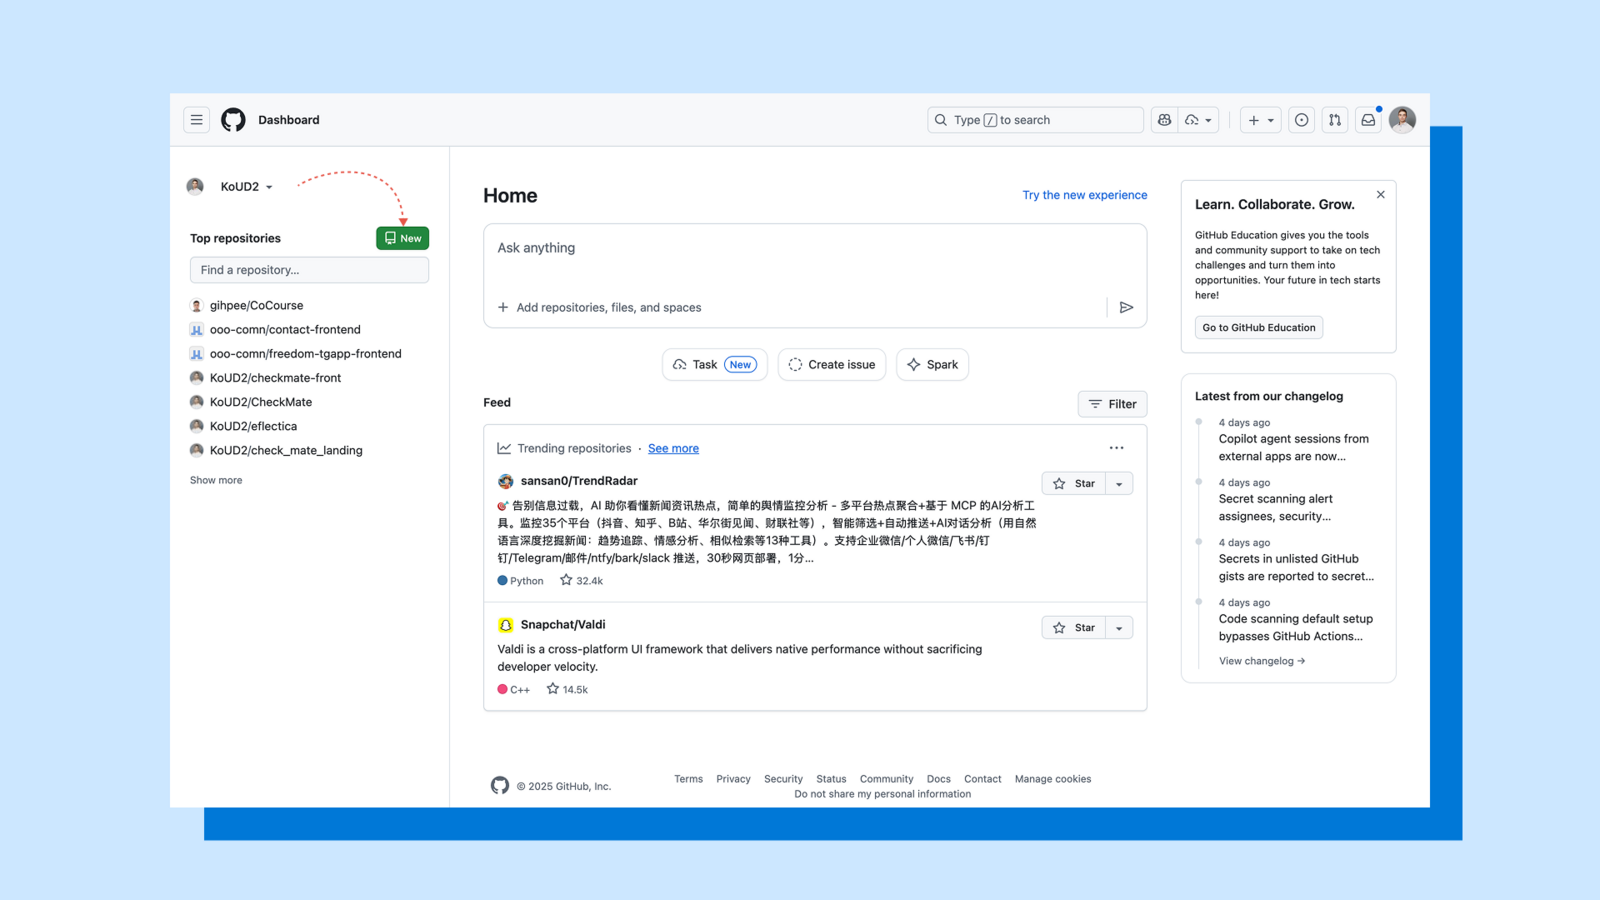
Task: Click the Snapchat ghost avatar
Action: pos(506,626)
